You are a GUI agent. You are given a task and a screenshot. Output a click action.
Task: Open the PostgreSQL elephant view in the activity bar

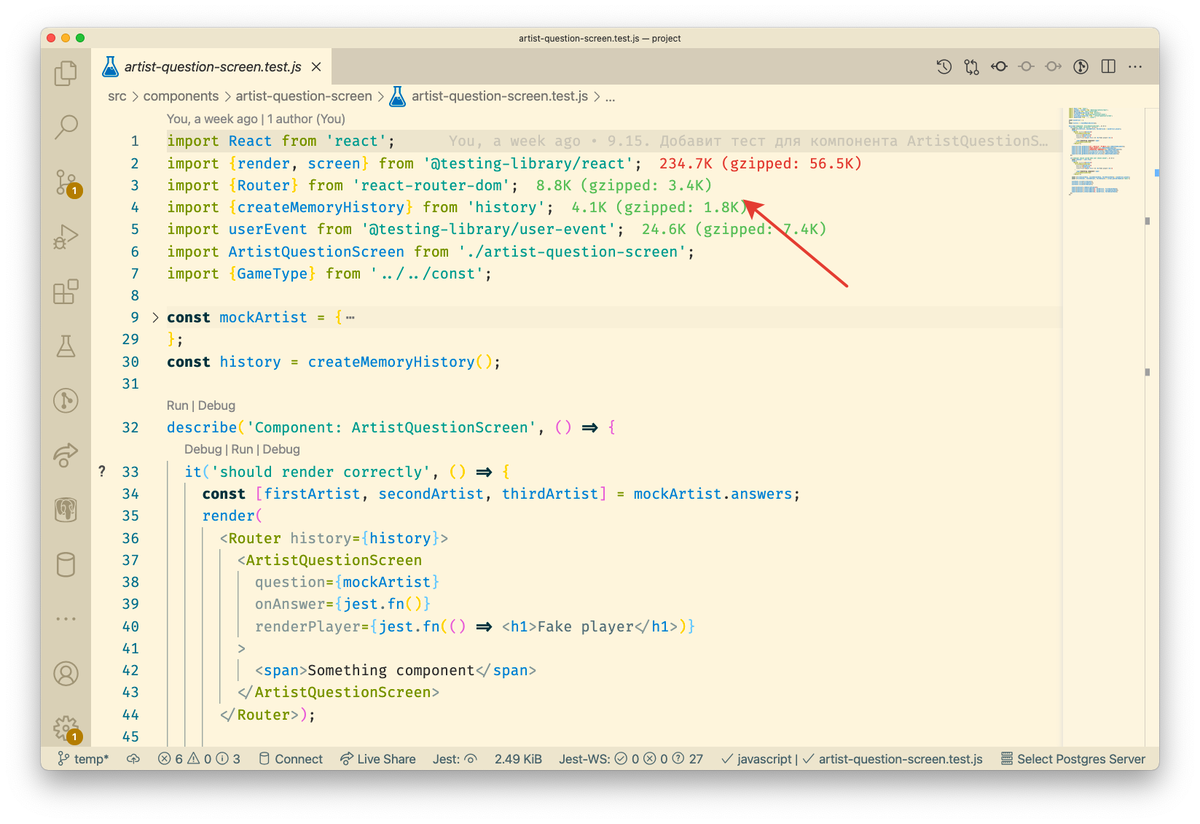[x=66, y=510]
